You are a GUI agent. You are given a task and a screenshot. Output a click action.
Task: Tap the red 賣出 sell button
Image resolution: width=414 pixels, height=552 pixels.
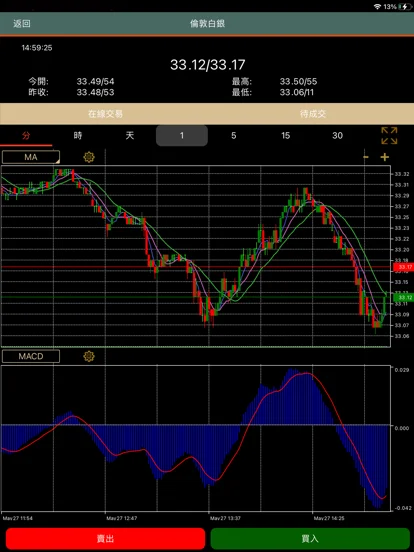[x=105, y=539]
